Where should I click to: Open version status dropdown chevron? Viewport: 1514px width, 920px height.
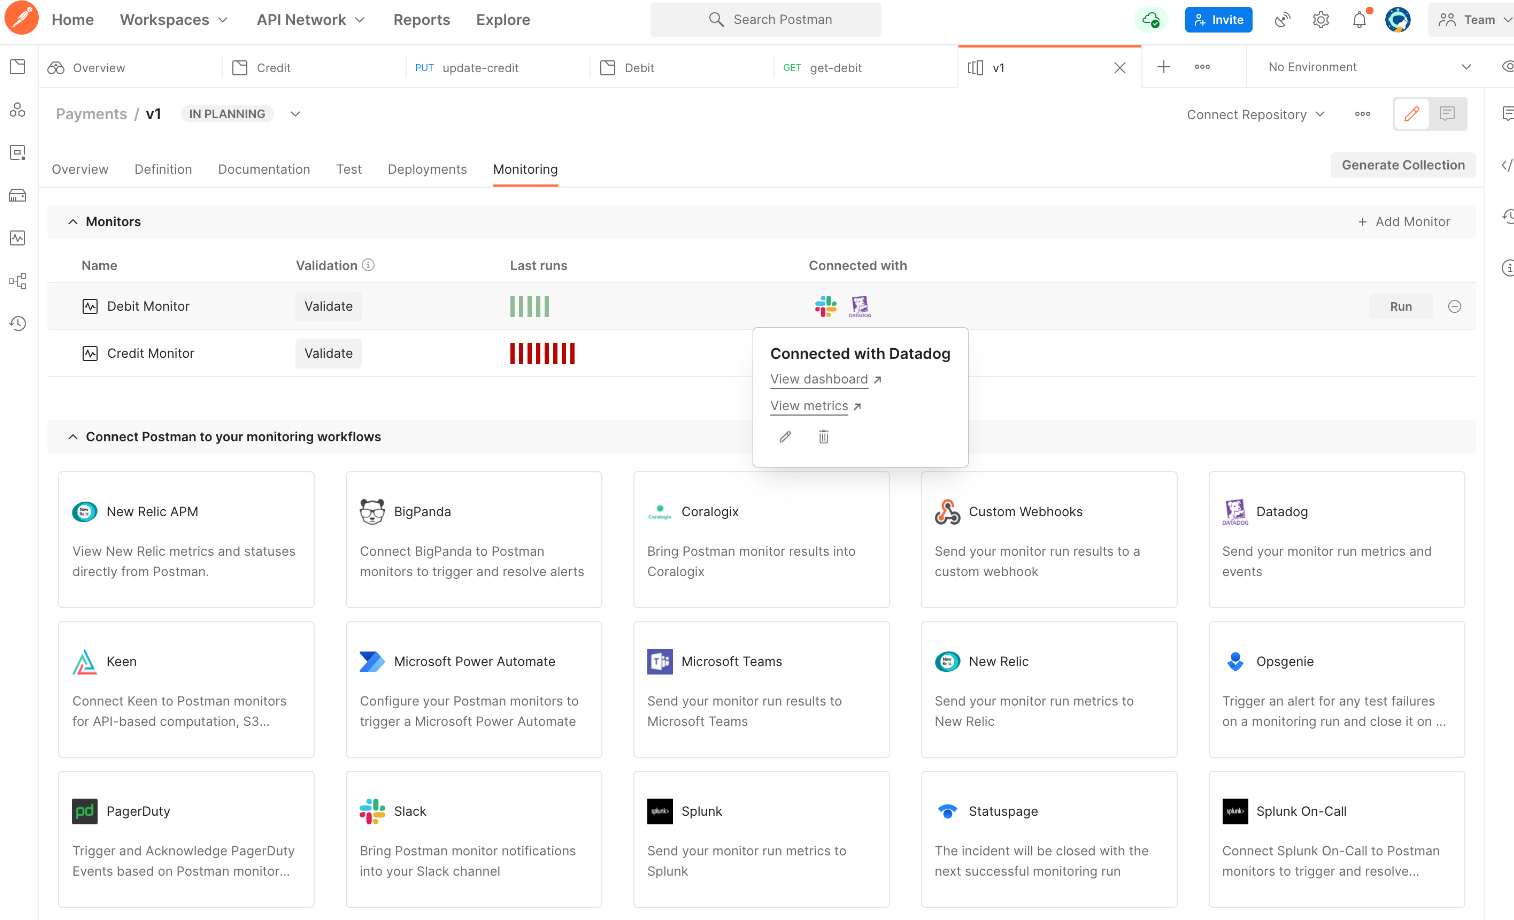point(295,114)
